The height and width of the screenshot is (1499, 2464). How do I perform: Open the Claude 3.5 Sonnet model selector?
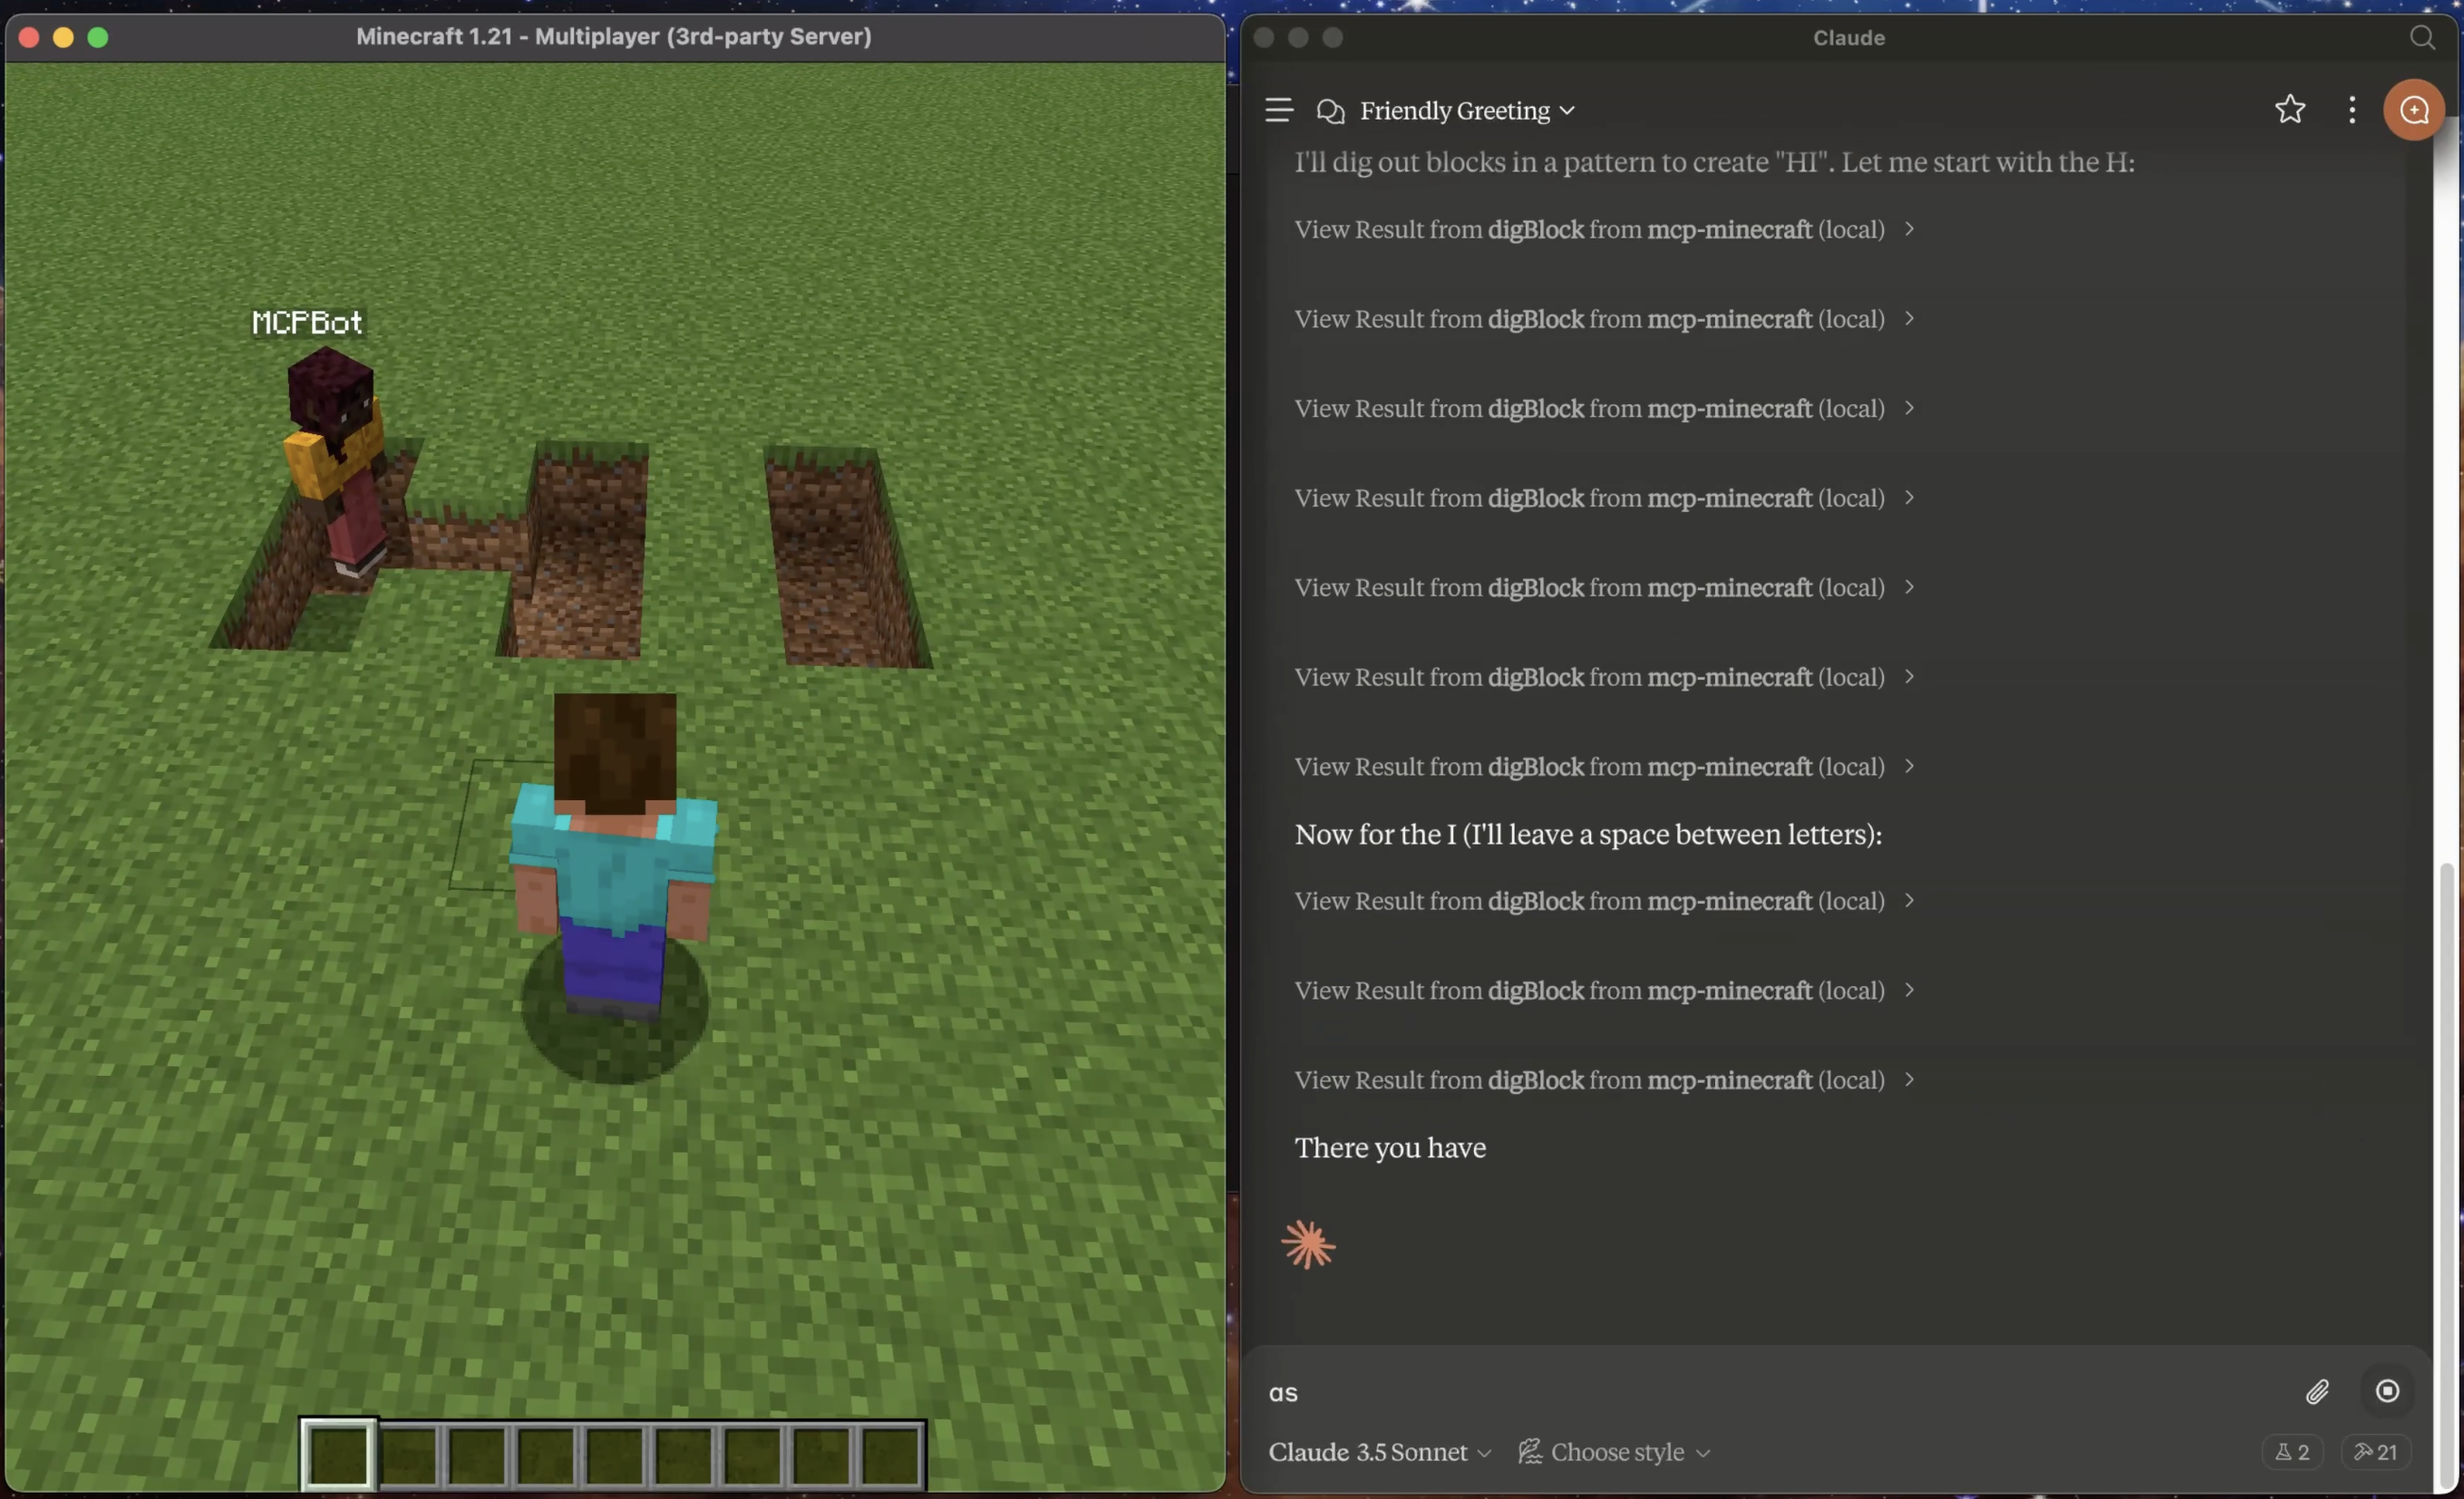tap(1378, 1452)
